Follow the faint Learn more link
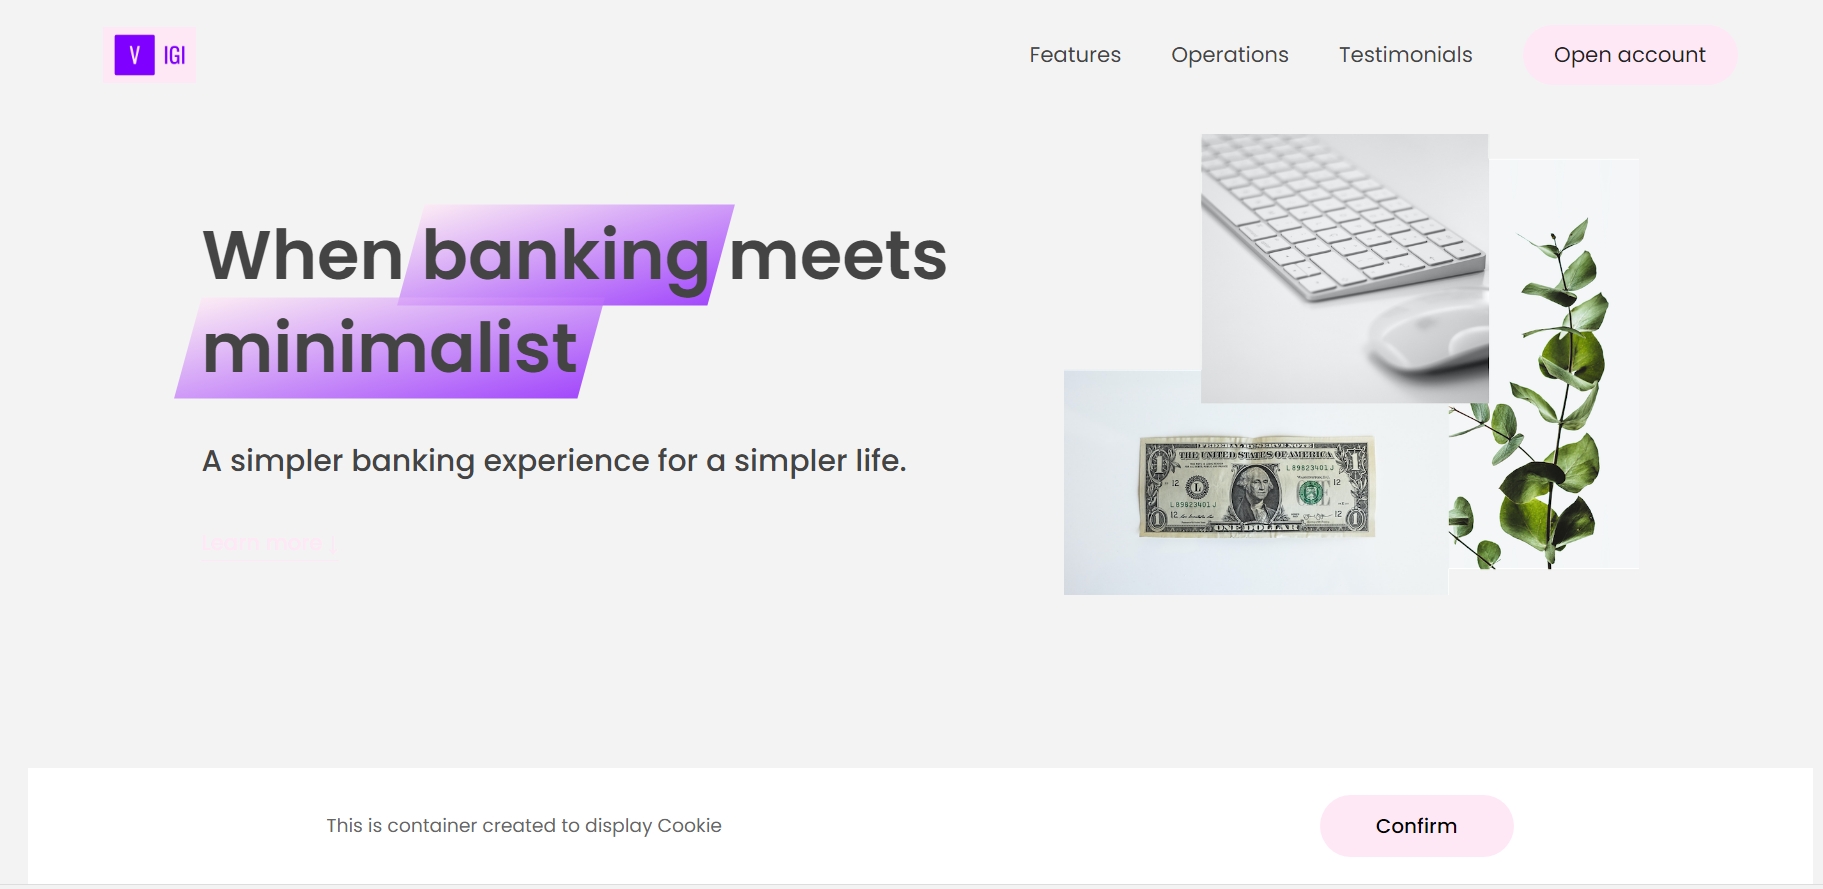The width and height of the screenshot is (1823, 889). [x=261, y=544]
